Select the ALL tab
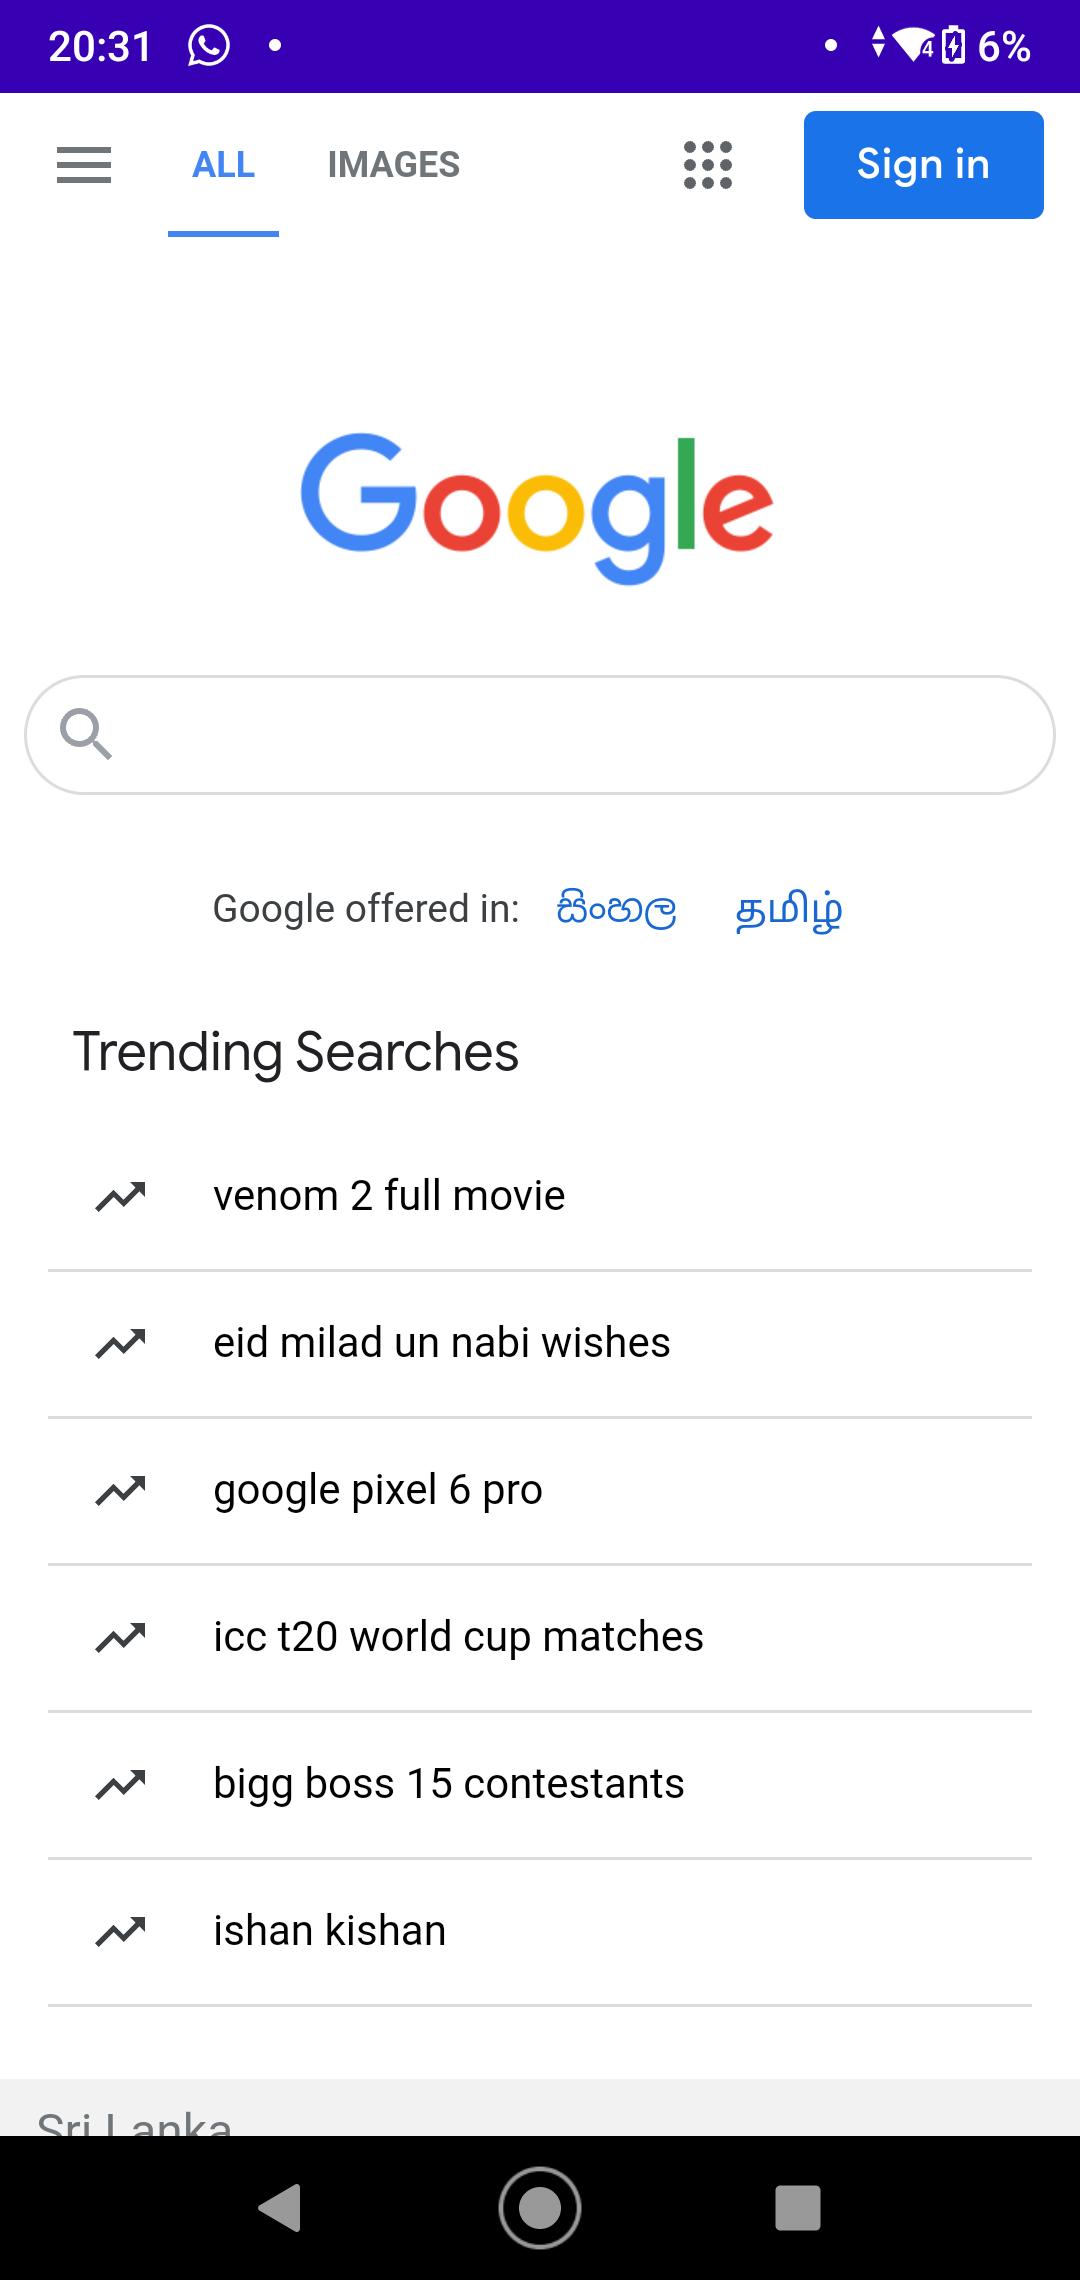This screenshot has width=1080, height=2280. click(223, 165)
